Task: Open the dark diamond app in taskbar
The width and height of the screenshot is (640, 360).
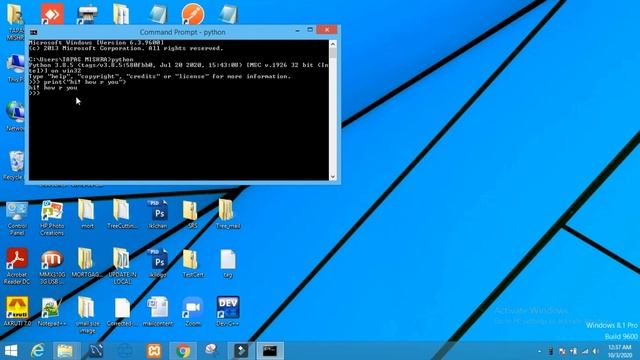Action: (x=241, y=351)
